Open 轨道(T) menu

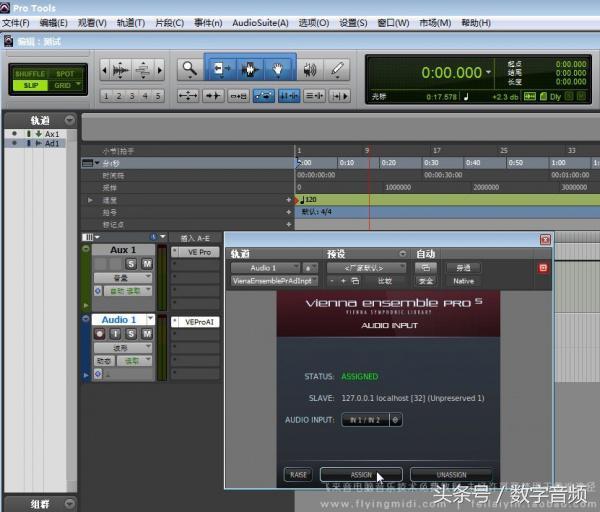pos(131,23)
